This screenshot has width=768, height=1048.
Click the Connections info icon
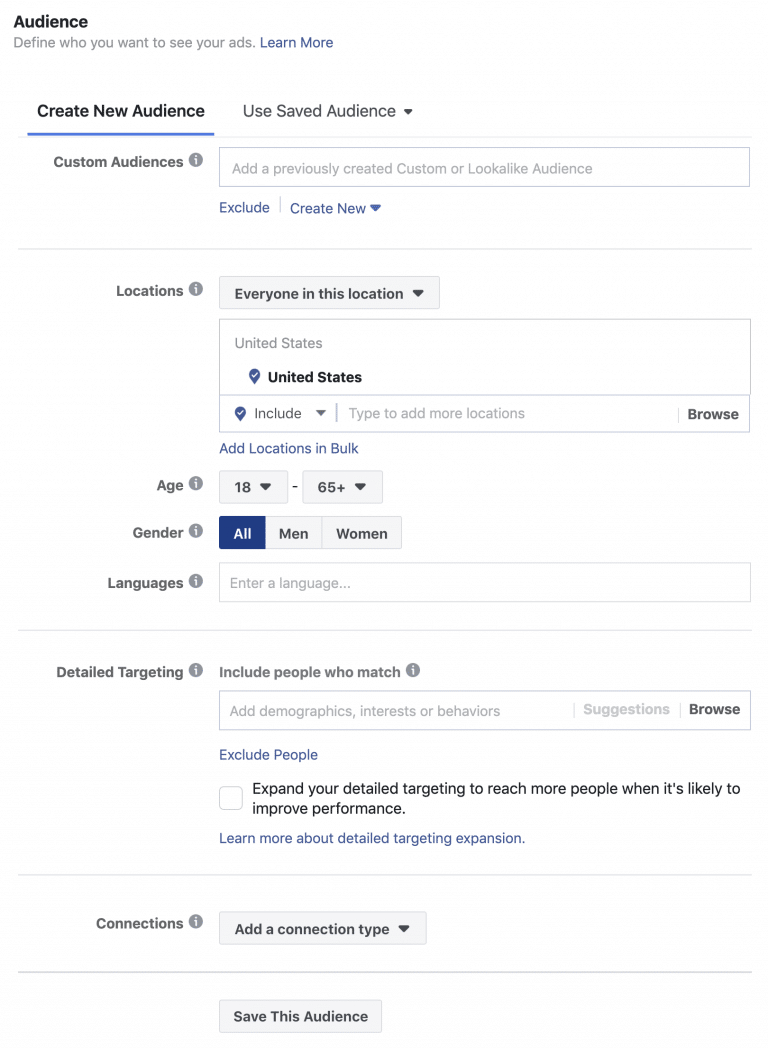pyautogui.click(x=198, y=923)
